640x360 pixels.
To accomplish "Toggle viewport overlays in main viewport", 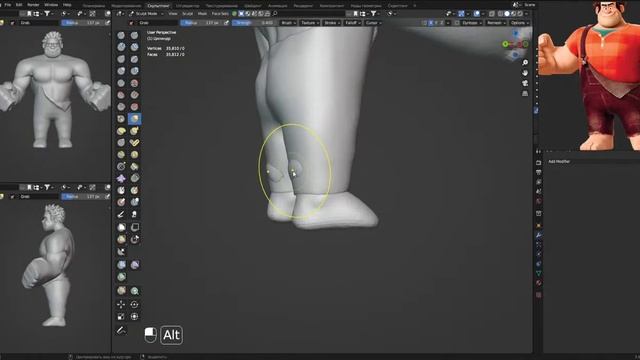I will coord(477,14).
